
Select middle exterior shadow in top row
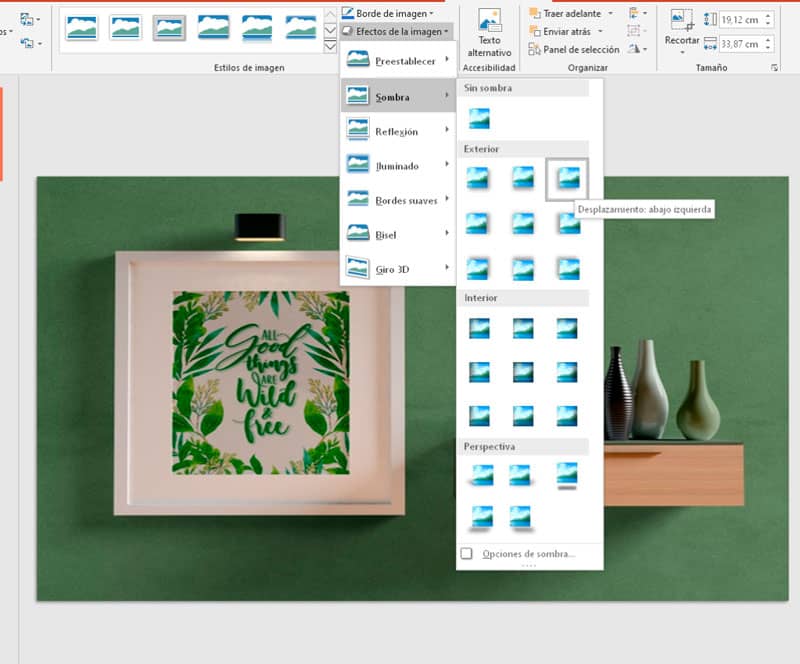coord(523,178)
